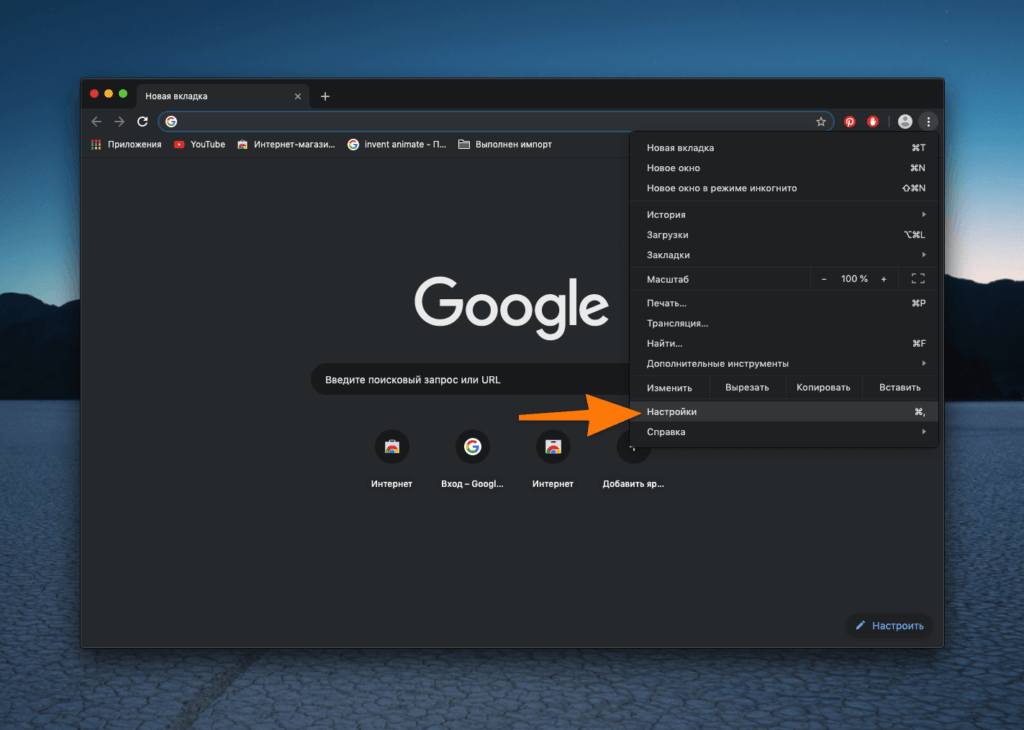This screenshot has height=730, width=1024.
Task: Open the Выполнен импорт bookmarks folder
Action: pos(505,144)
